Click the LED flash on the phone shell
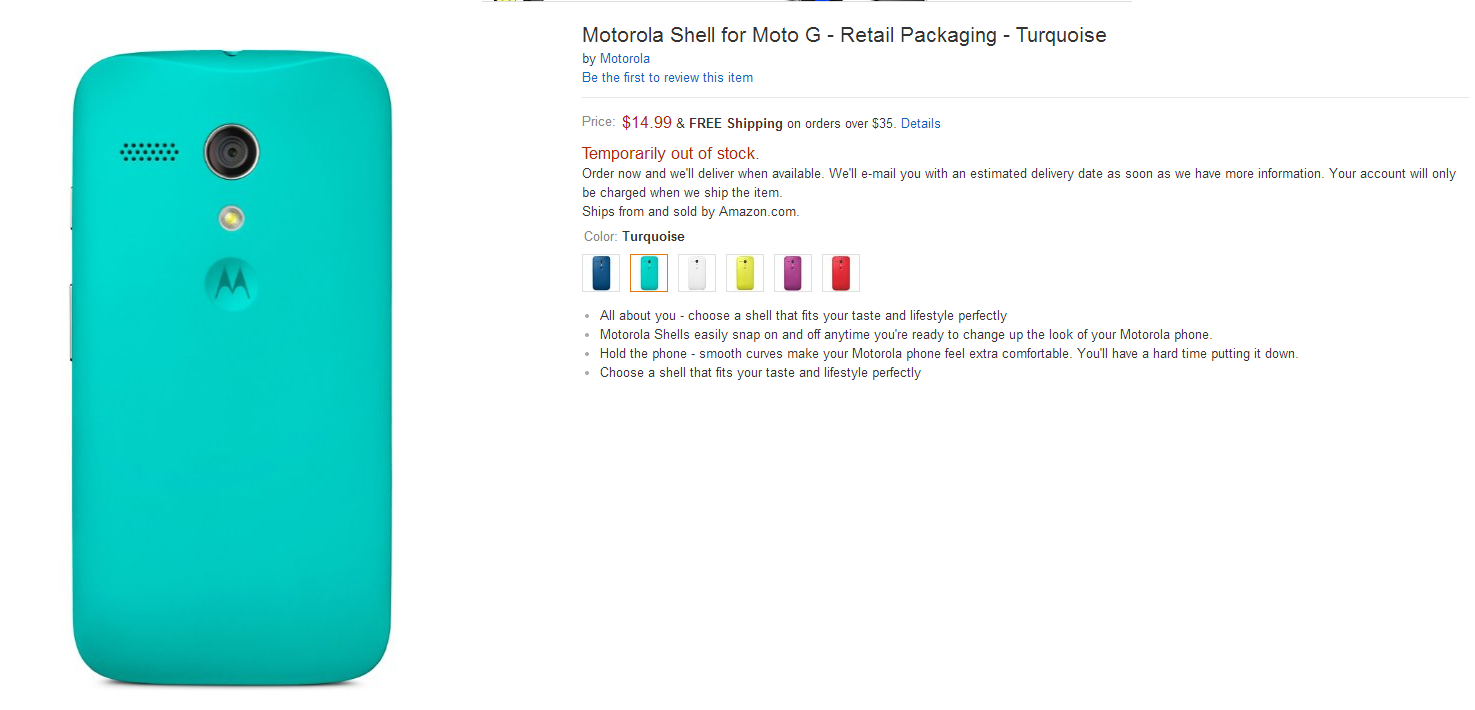 (232, 218)
